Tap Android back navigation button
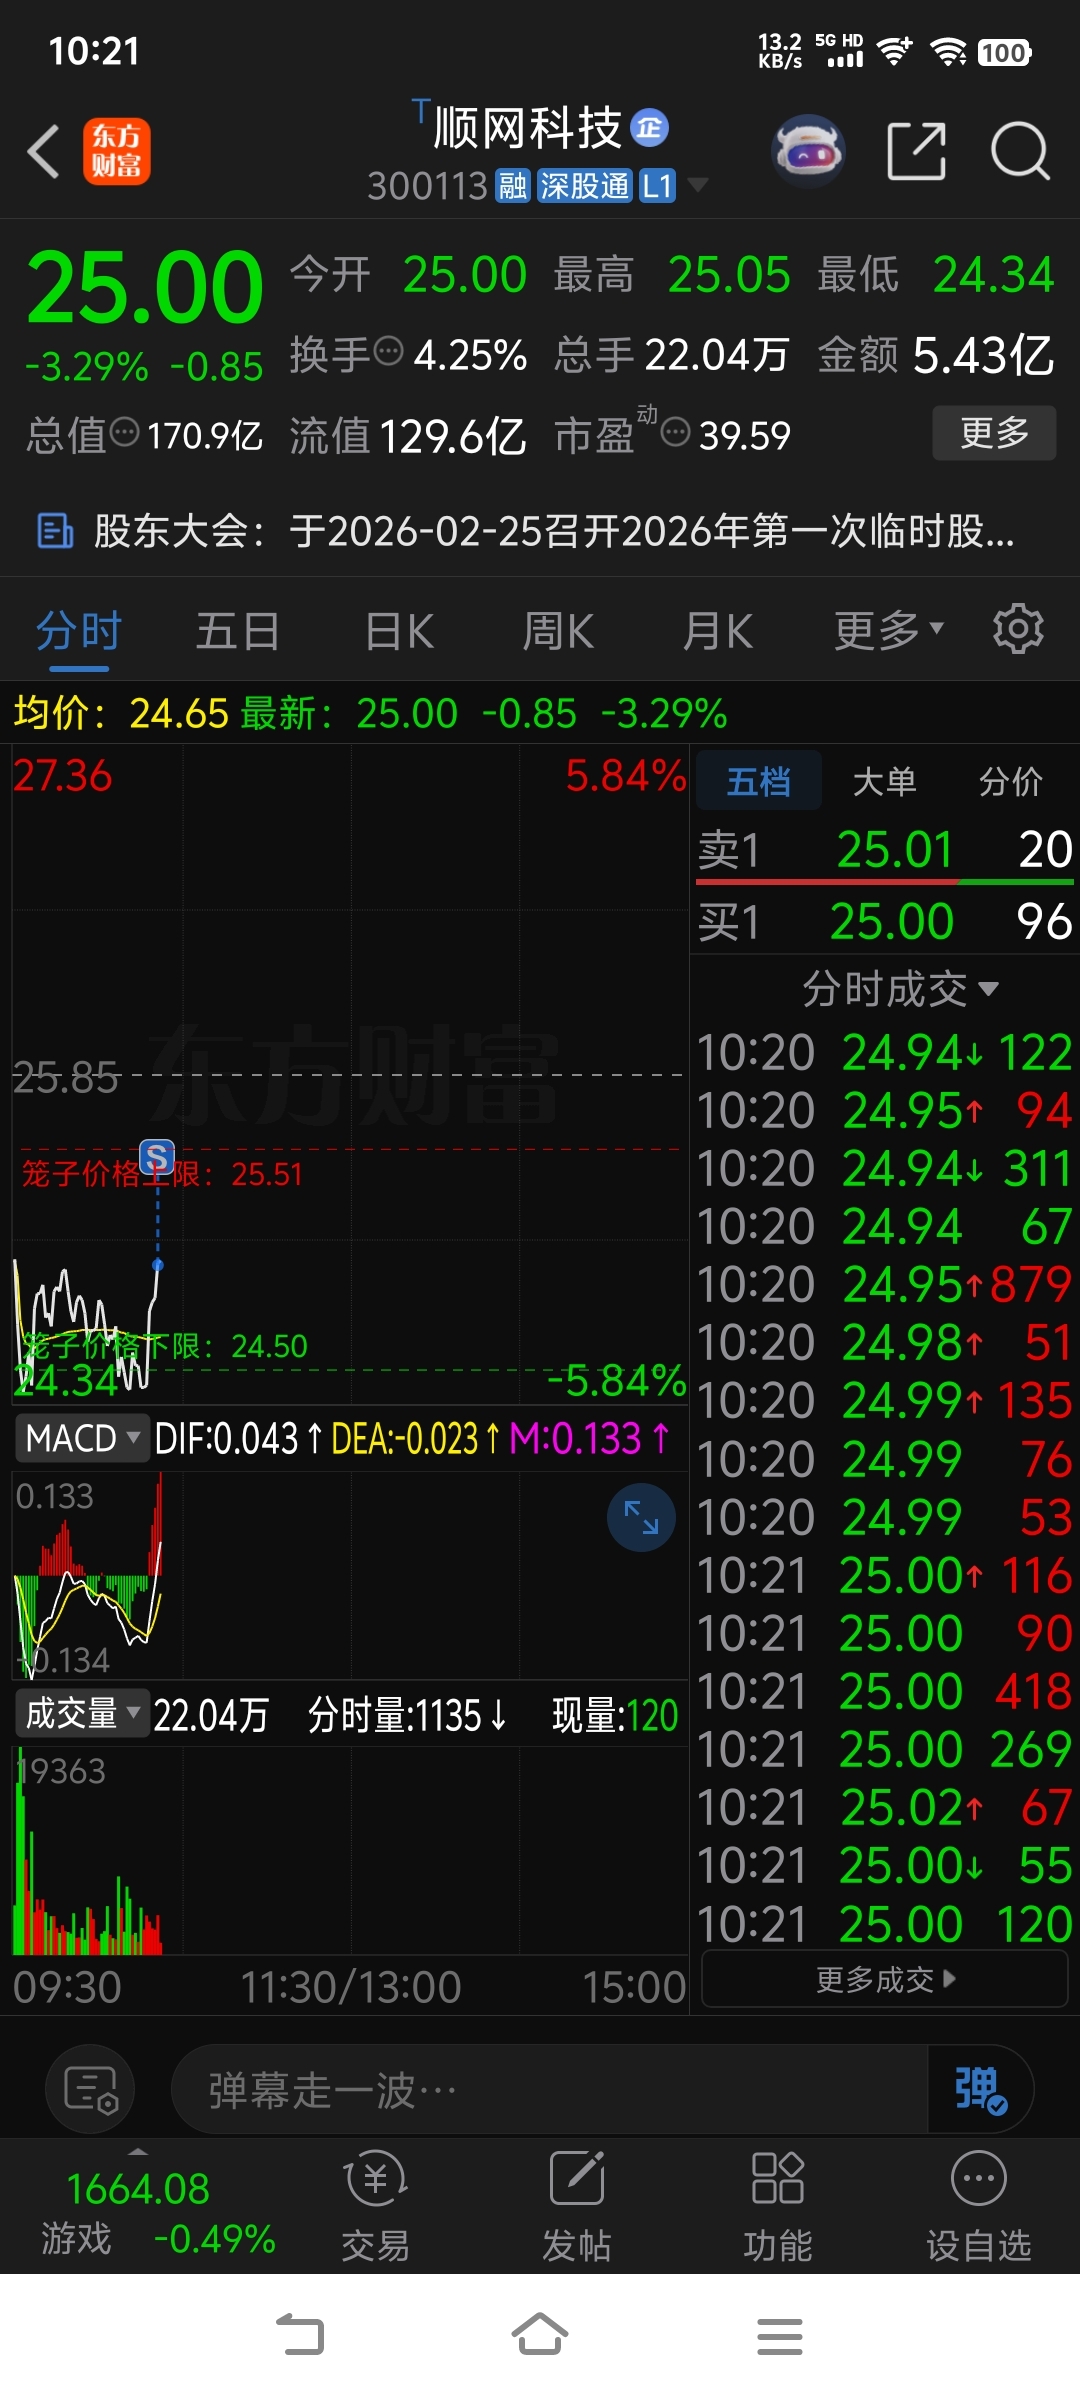 (x=300, y=2336)
